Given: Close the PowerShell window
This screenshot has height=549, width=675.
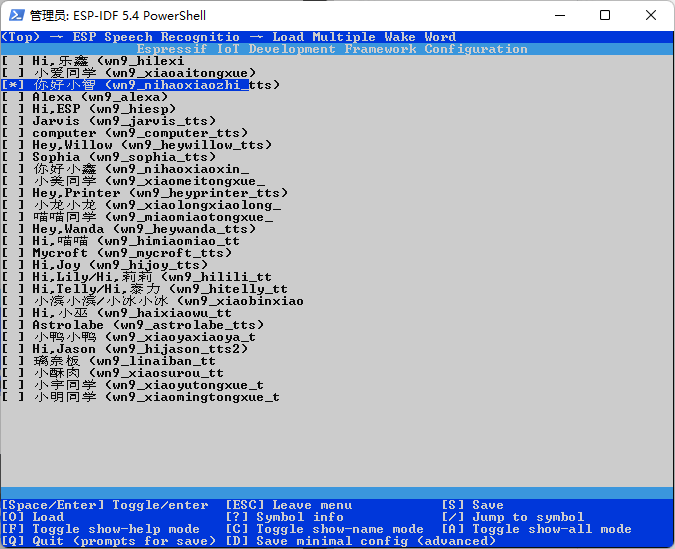Looking at the screenshot, I should [650, 15].
